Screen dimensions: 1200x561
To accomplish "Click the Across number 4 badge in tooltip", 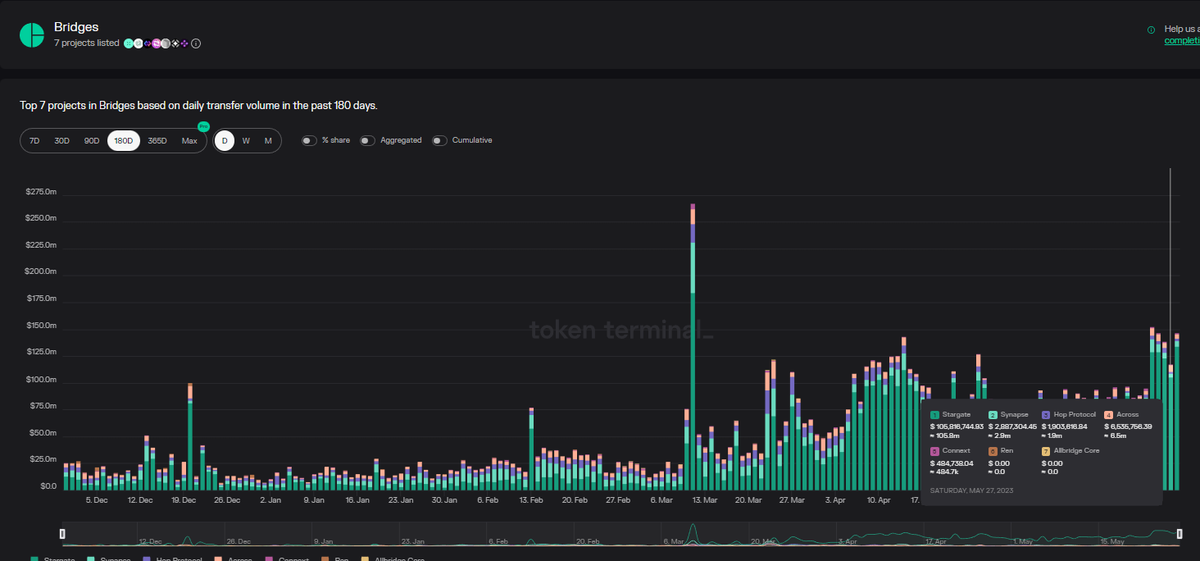I will pyautogui.click(x=1108, y=414).
